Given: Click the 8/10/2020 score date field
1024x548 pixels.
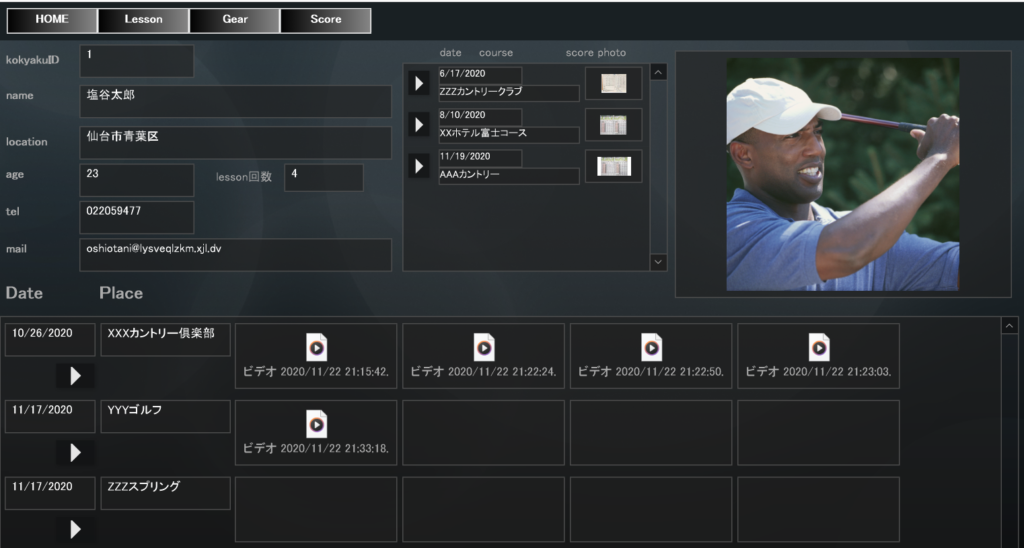Looking at the screenshot, I should (480, 116).
